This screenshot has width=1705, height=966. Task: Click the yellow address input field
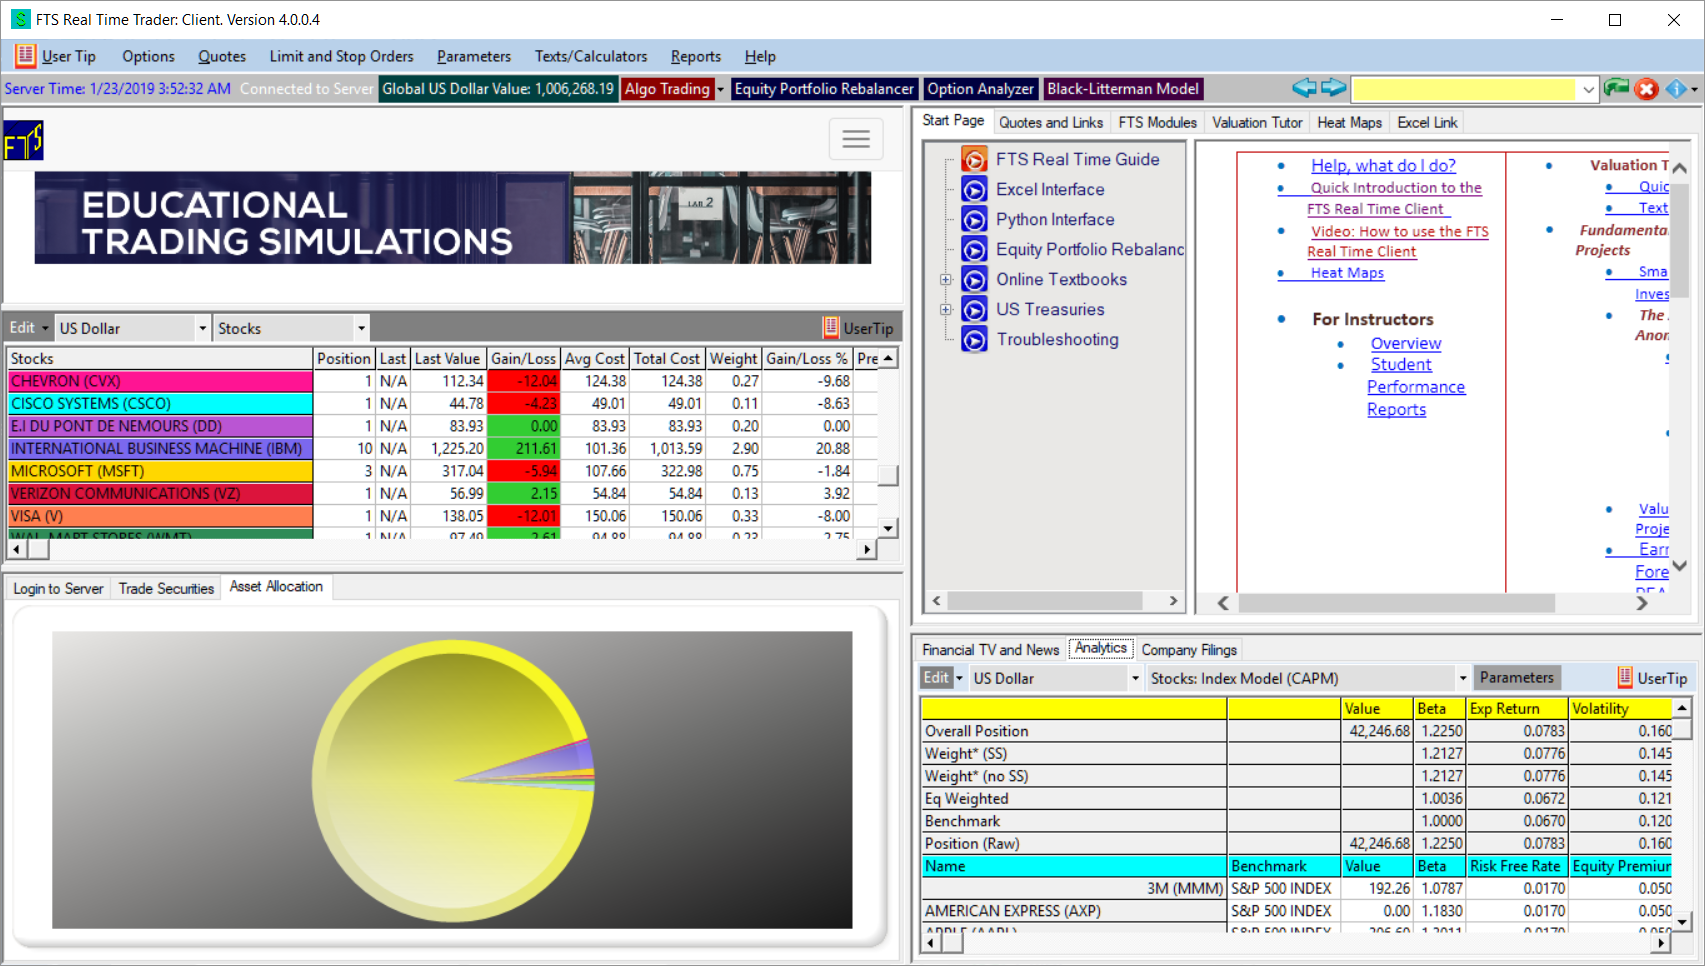tap(1463, 89)
